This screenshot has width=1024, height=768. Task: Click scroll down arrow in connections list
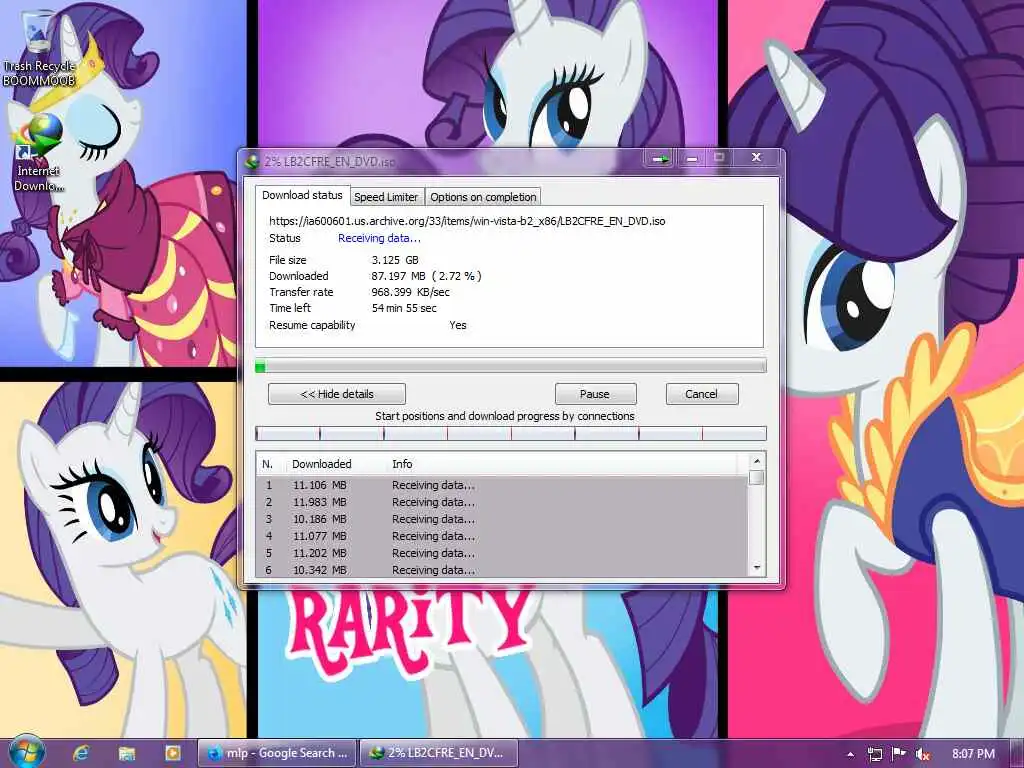757,568
